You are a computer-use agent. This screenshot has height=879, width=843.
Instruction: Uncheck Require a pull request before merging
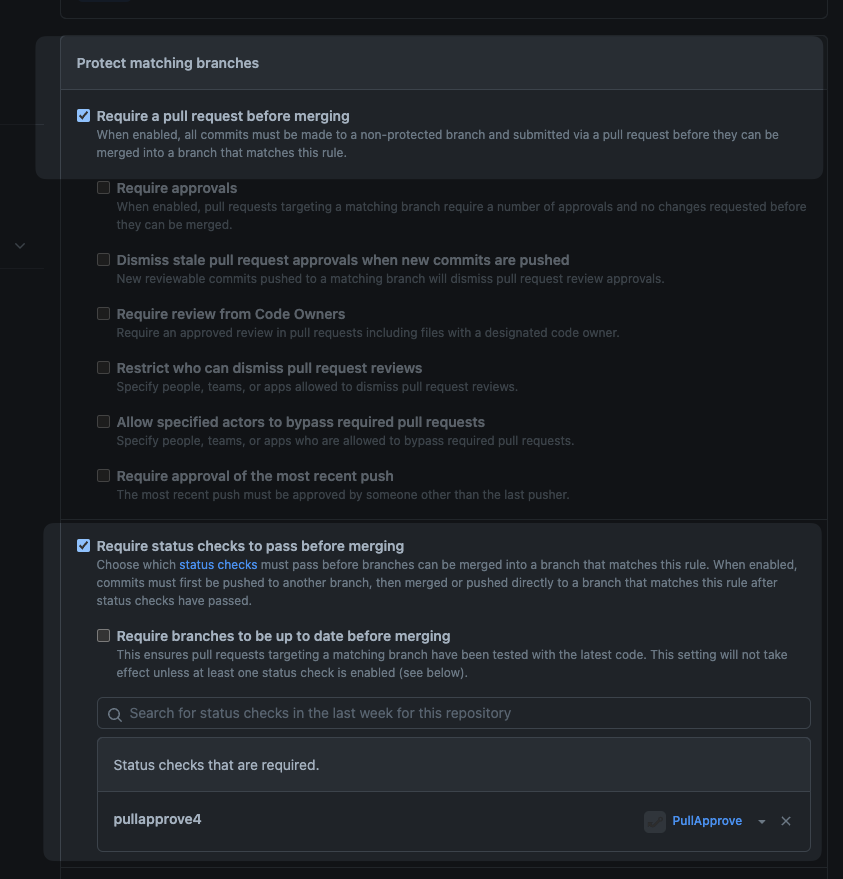tap(84, 115)
